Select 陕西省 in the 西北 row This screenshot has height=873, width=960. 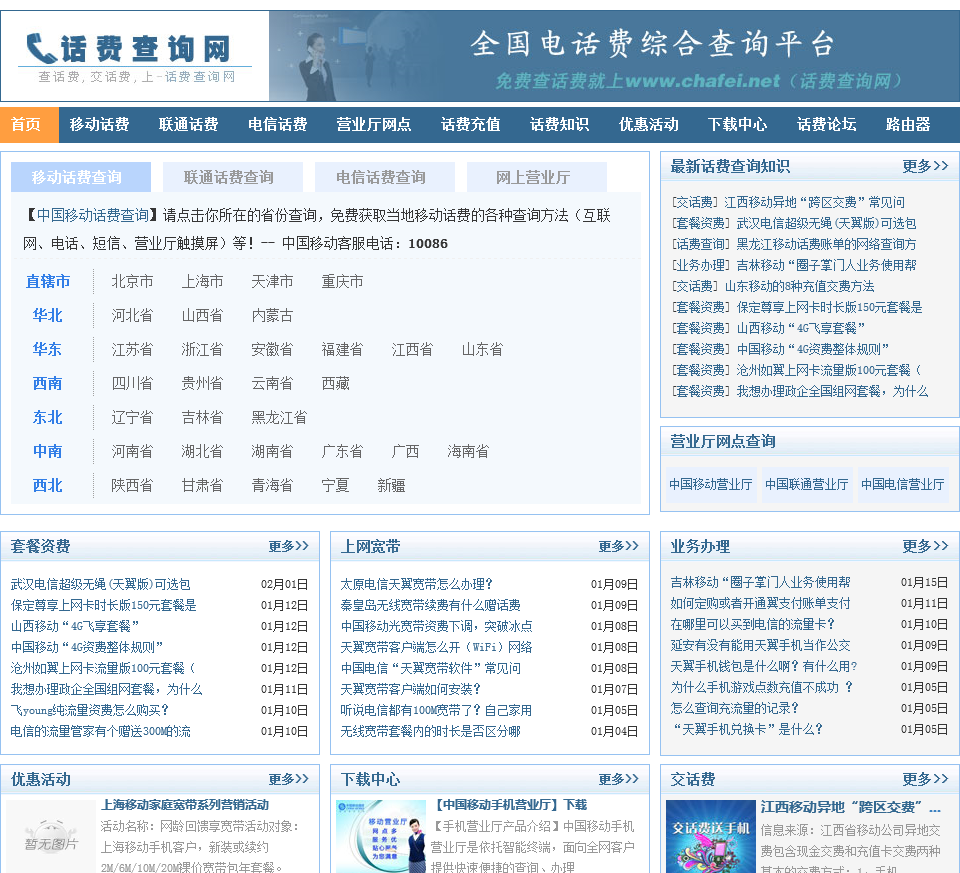click(132, 485)
